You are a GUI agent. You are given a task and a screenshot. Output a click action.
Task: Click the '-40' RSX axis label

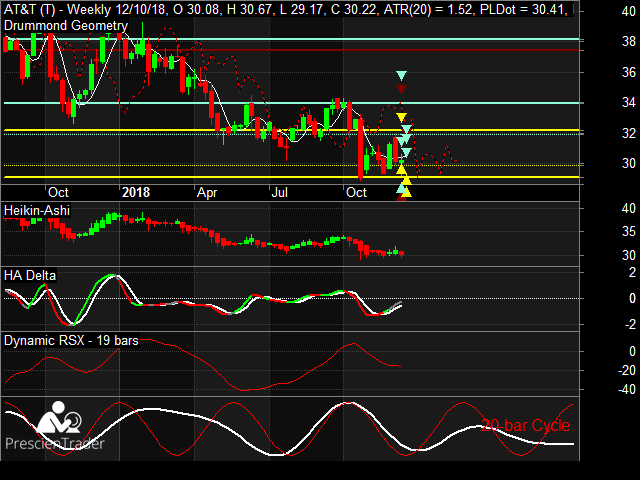coord(627,389)
